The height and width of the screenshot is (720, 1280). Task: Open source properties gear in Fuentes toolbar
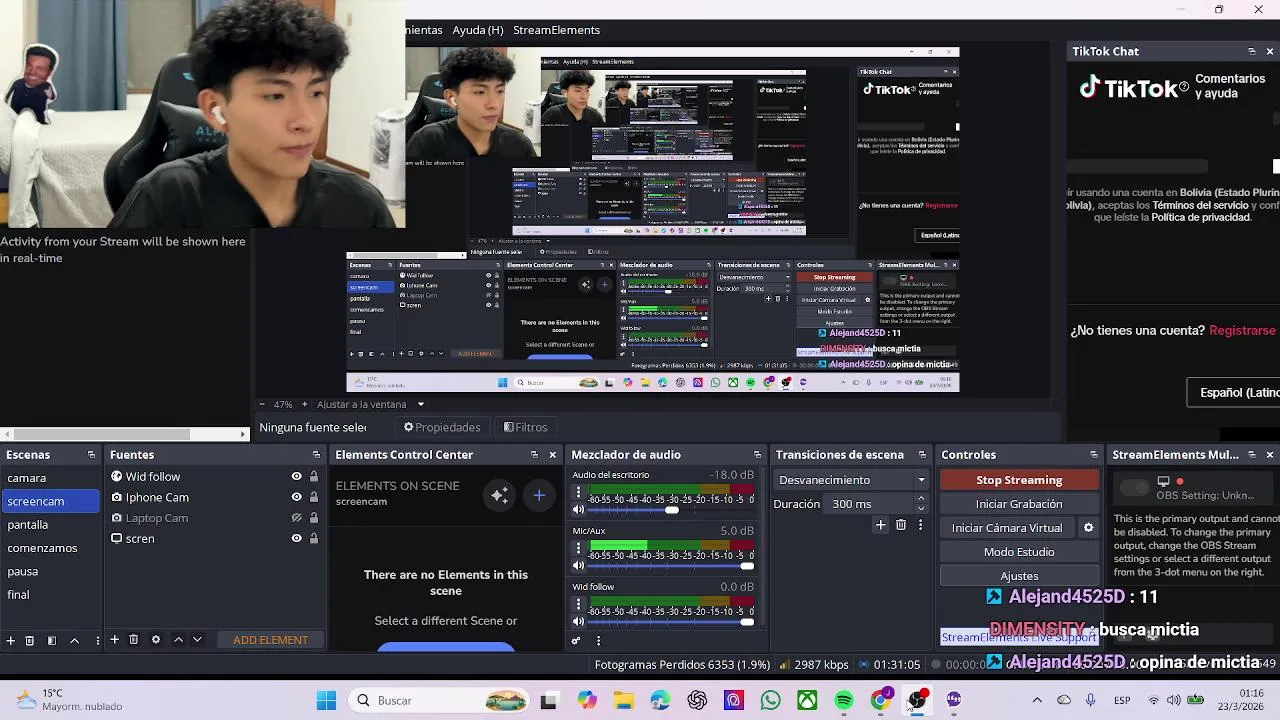pos(156,640)
